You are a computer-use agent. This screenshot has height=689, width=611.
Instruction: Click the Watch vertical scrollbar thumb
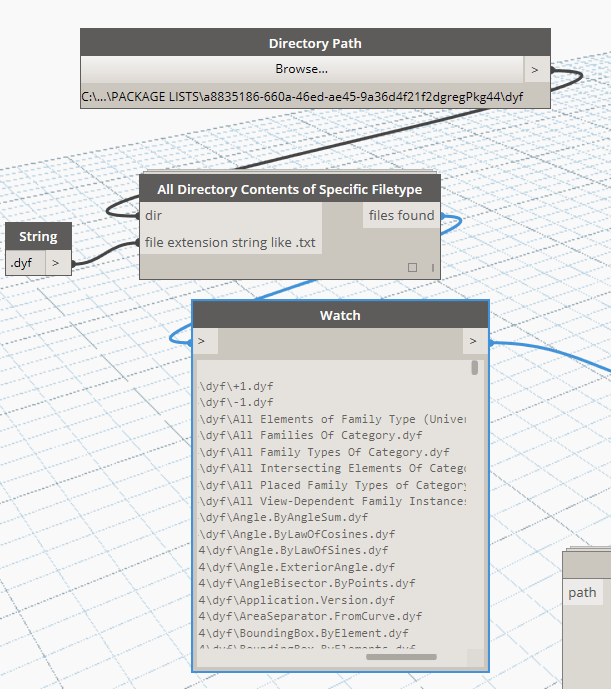[474, 368]
